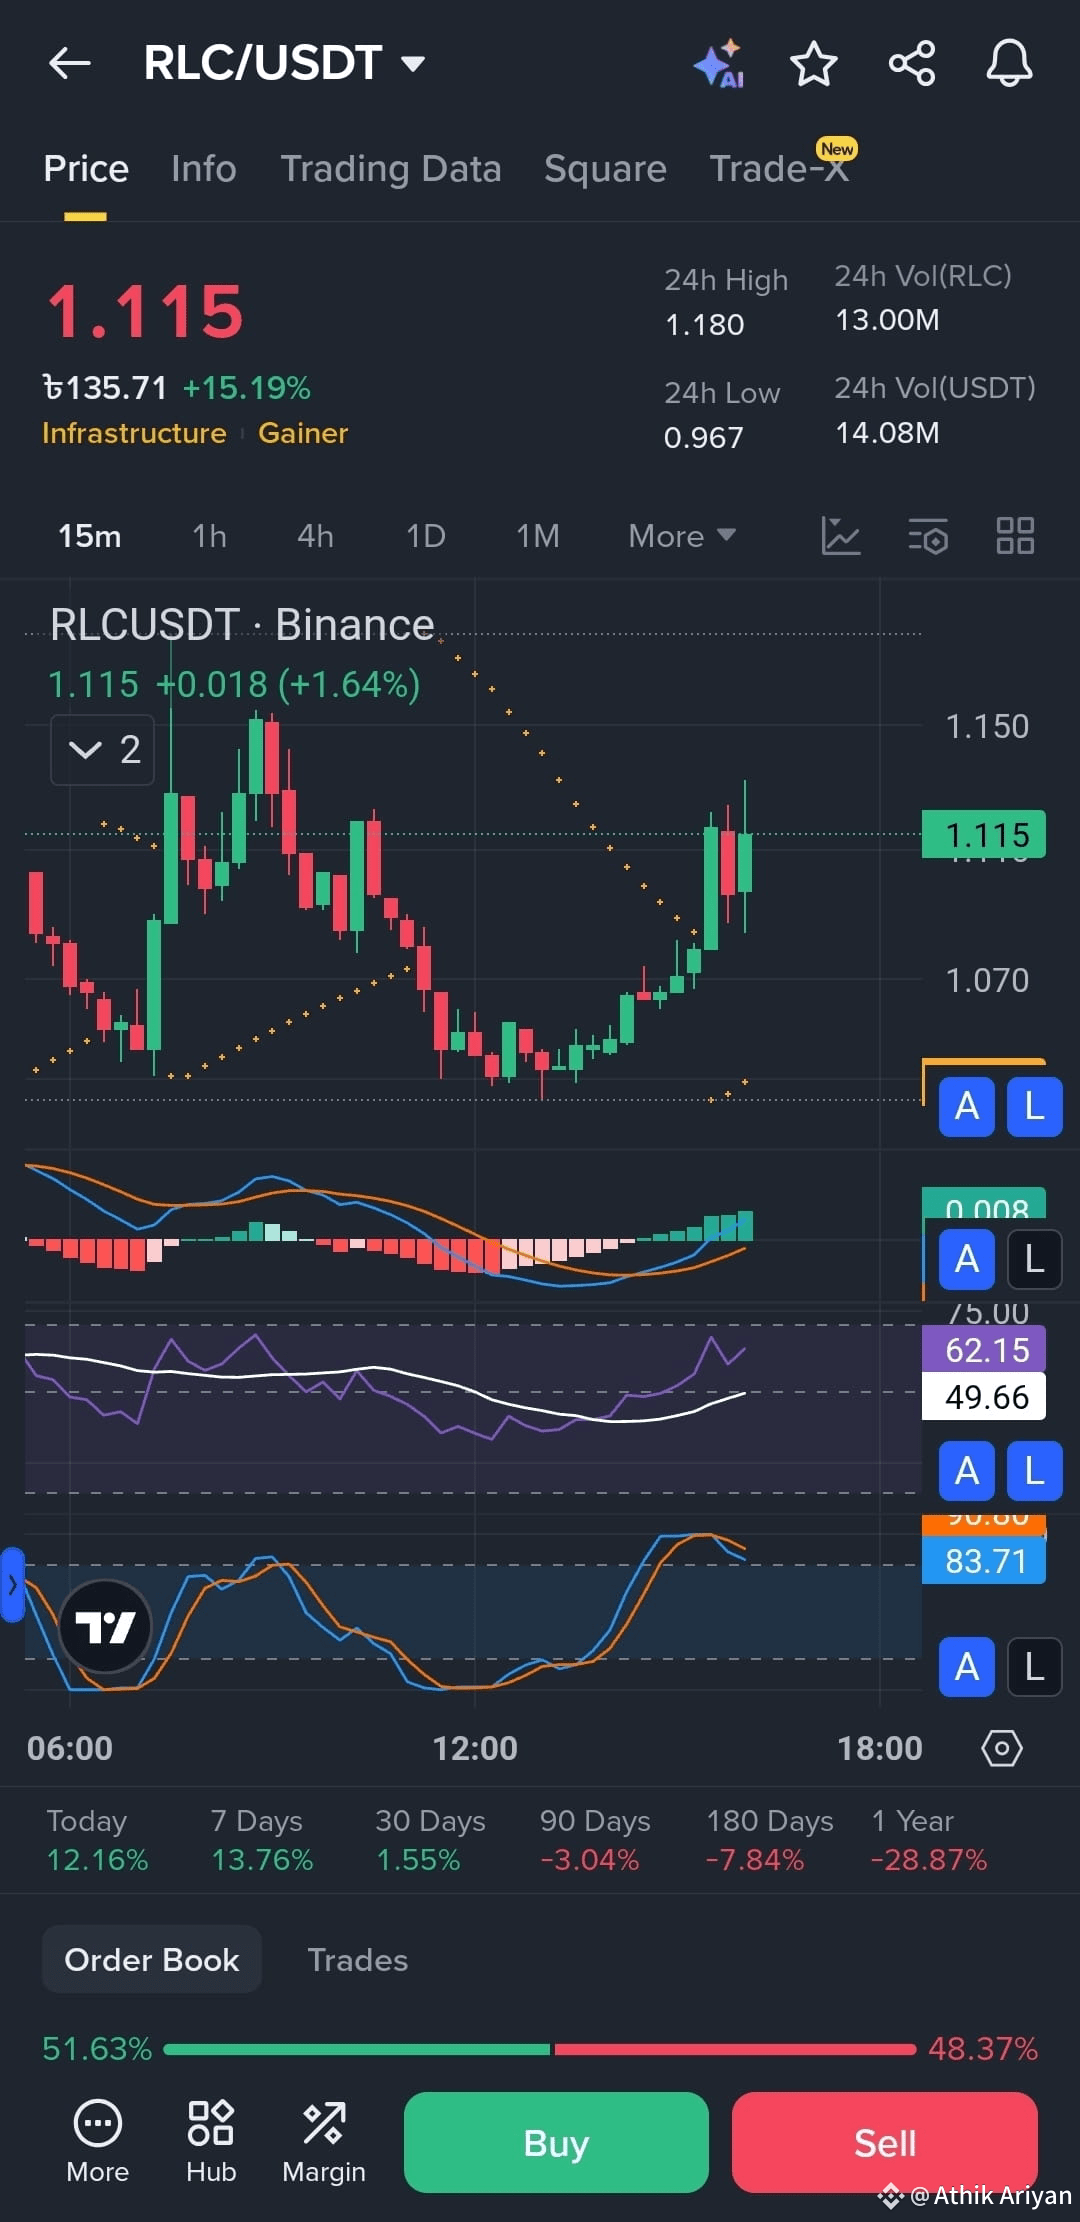Tap the 24h Low value 0.967

pos(704,437)
